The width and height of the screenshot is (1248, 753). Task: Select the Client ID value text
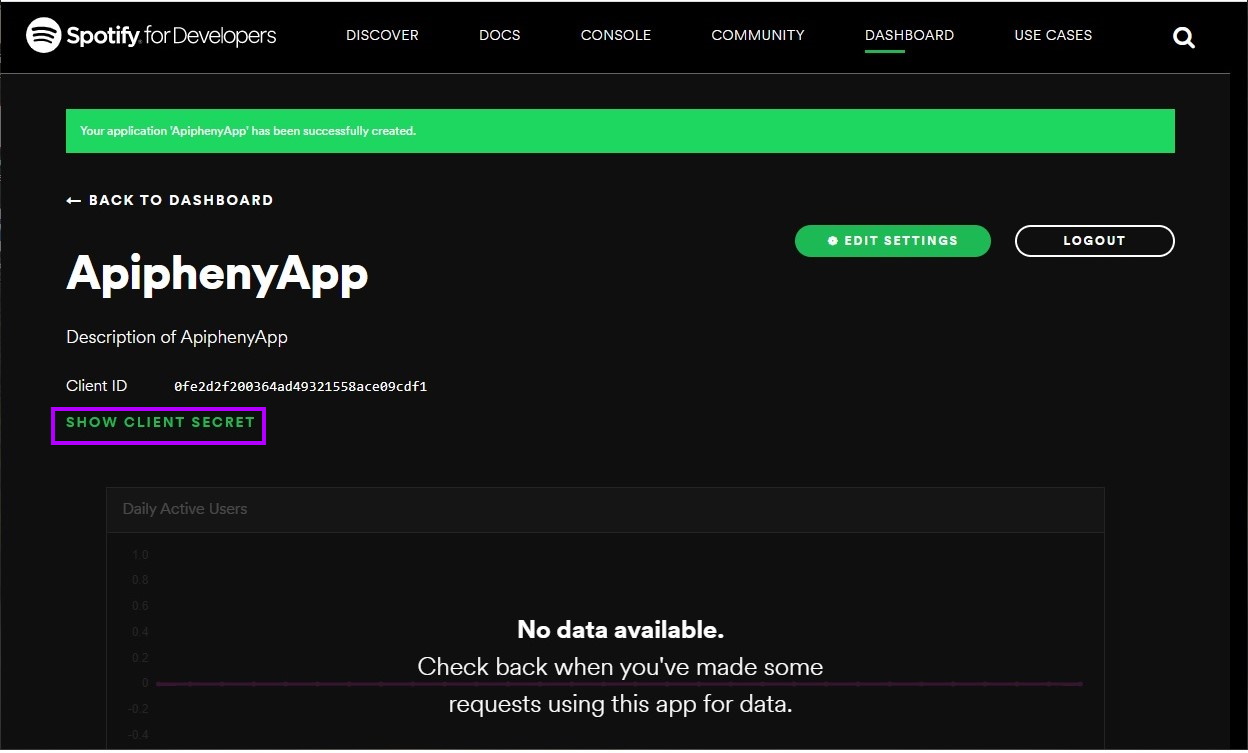tap(301, 386)
